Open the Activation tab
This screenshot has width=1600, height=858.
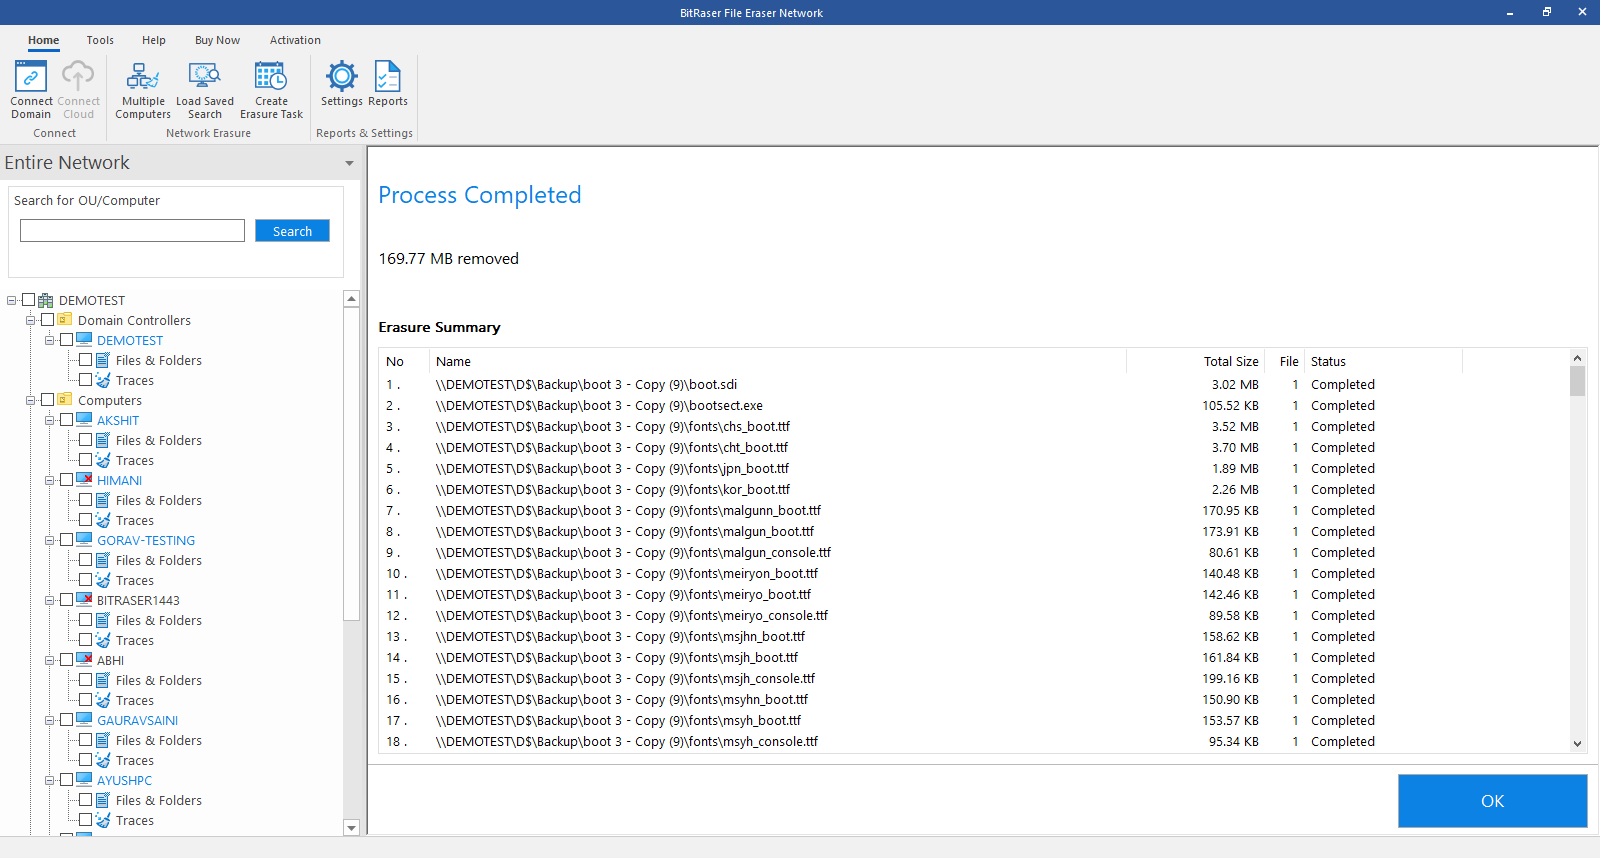(295, 40)
